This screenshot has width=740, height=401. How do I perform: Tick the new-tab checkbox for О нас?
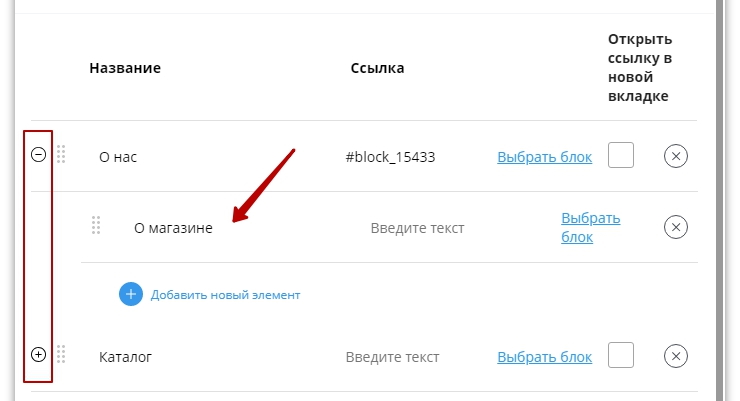pos(621,156)
